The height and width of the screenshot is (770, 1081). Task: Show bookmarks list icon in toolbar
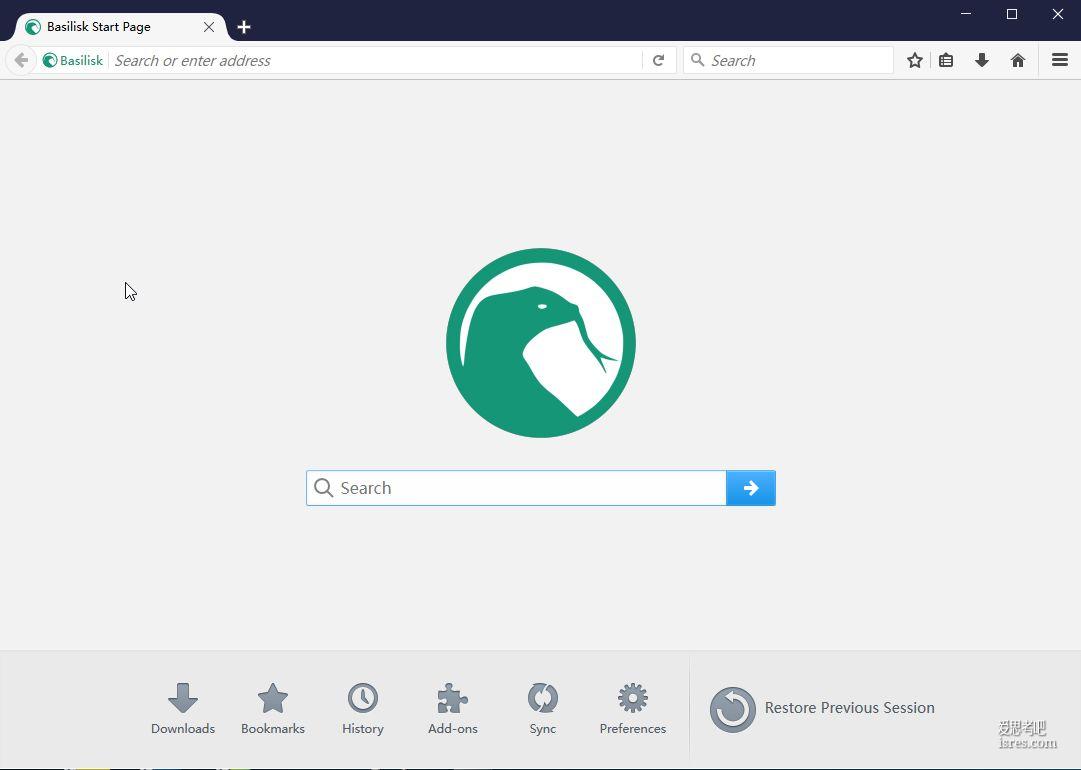click(x=946, y=61)
